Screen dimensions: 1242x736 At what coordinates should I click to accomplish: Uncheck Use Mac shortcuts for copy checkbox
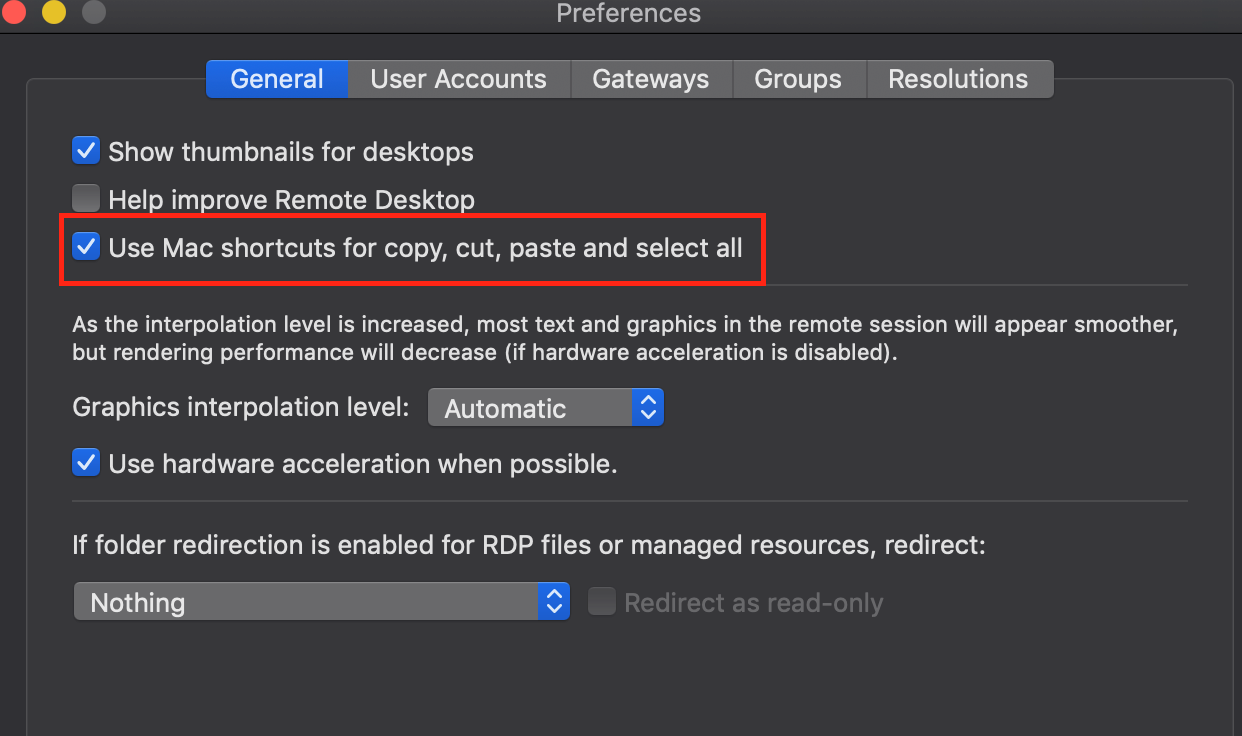pos(86,247)
